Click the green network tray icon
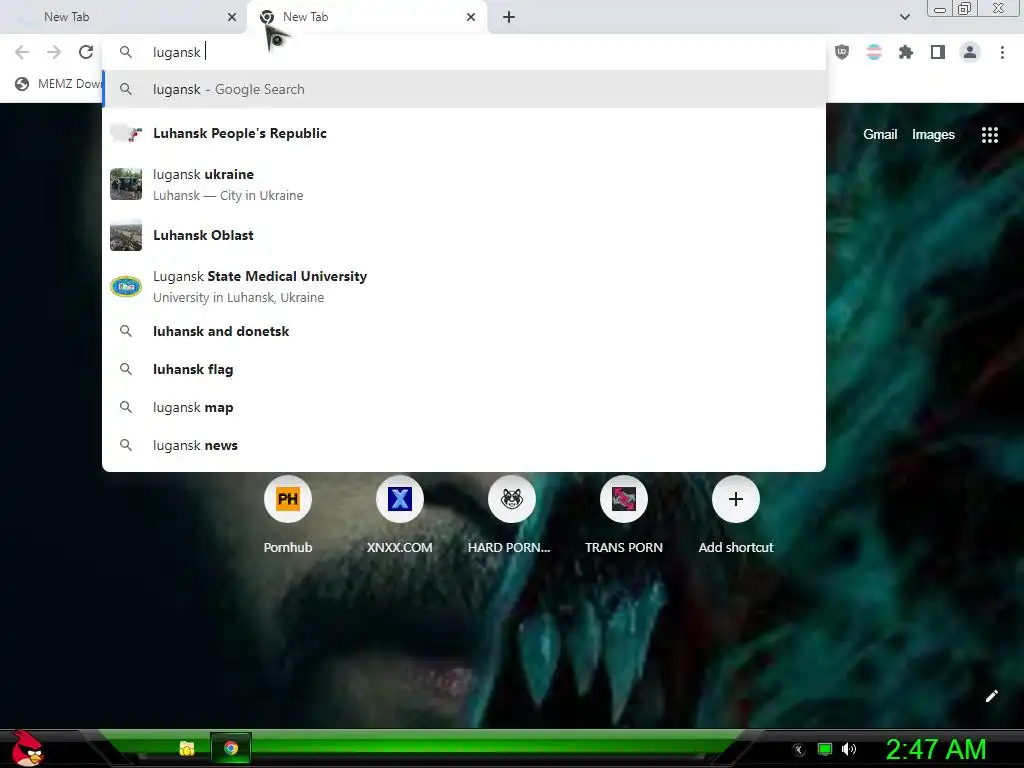 coord(825,749)
